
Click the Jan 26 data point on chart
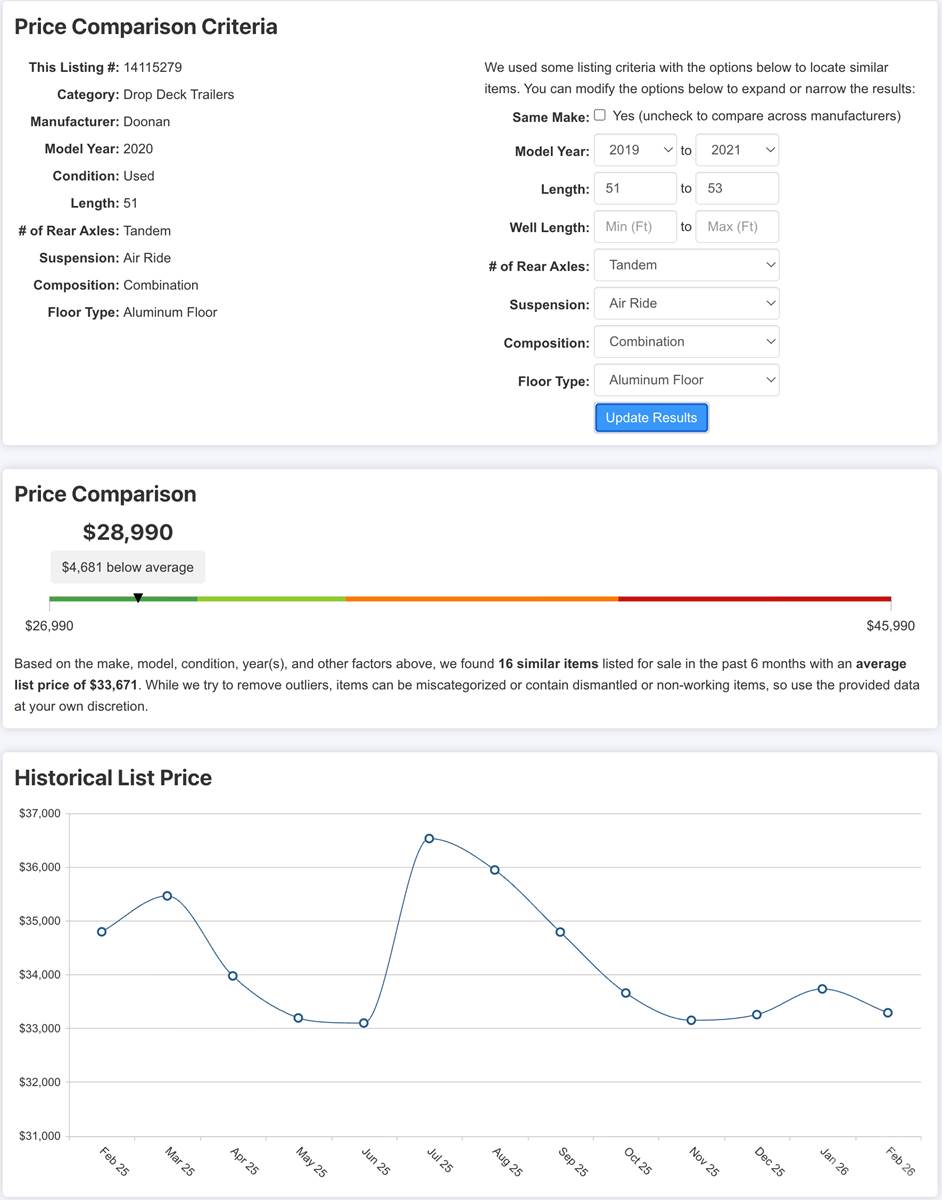click(822, 989)
